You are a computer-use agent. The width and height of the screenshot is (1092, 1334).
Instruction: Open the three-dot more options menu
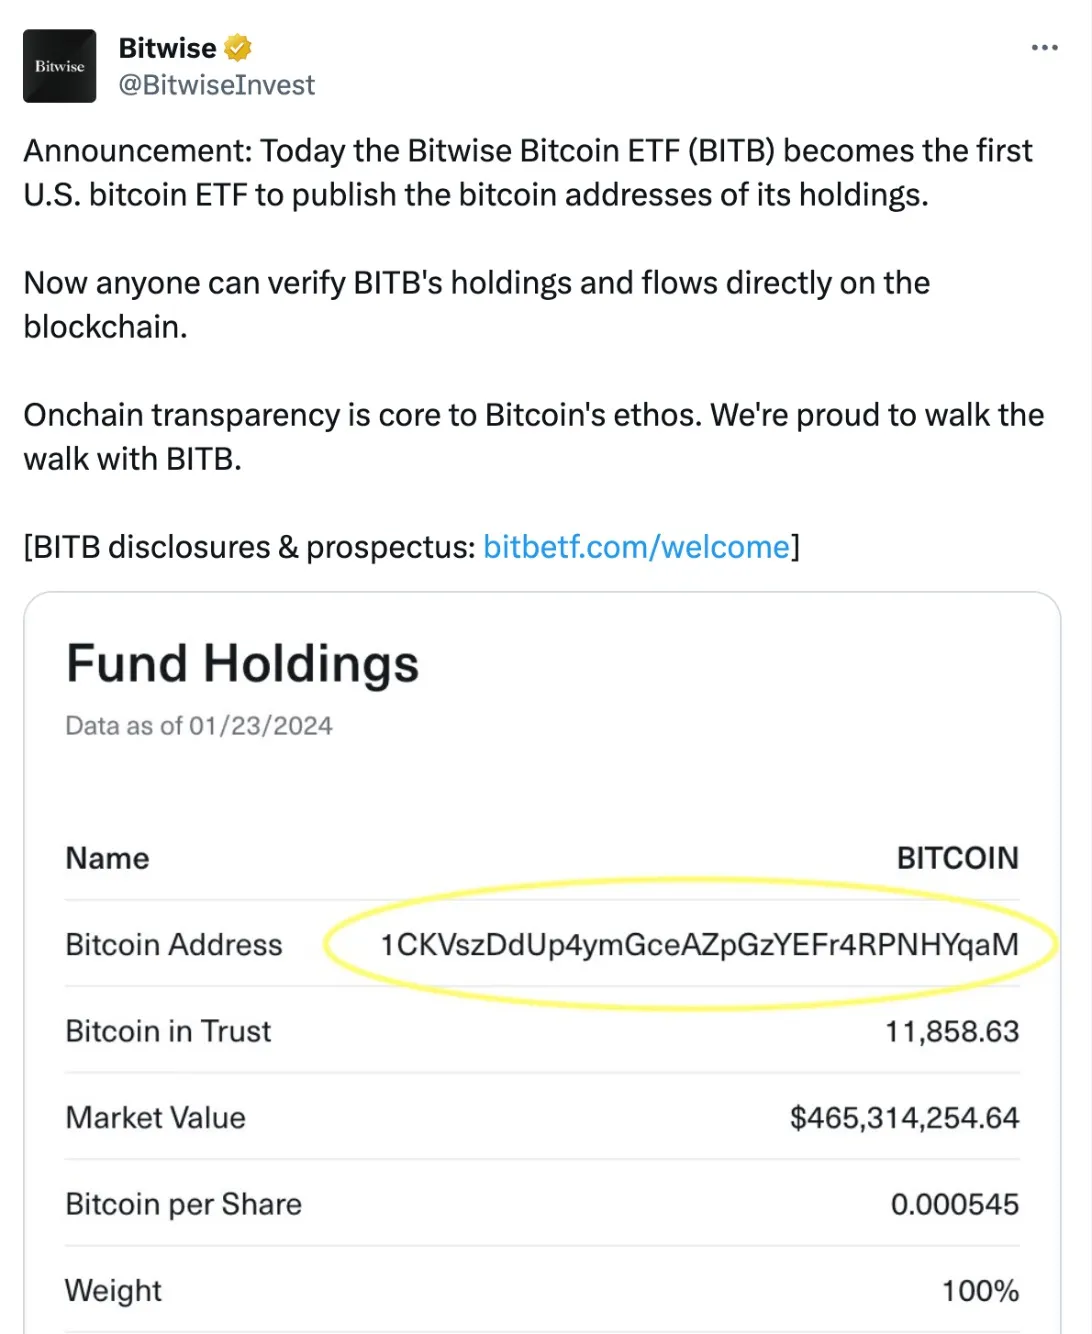point(1044,47)
